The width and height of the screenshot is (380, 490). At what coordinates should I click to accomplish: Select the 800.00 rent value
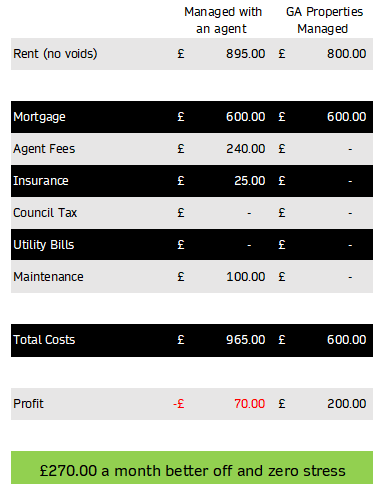pyautogui.click(x=346, y=54)
